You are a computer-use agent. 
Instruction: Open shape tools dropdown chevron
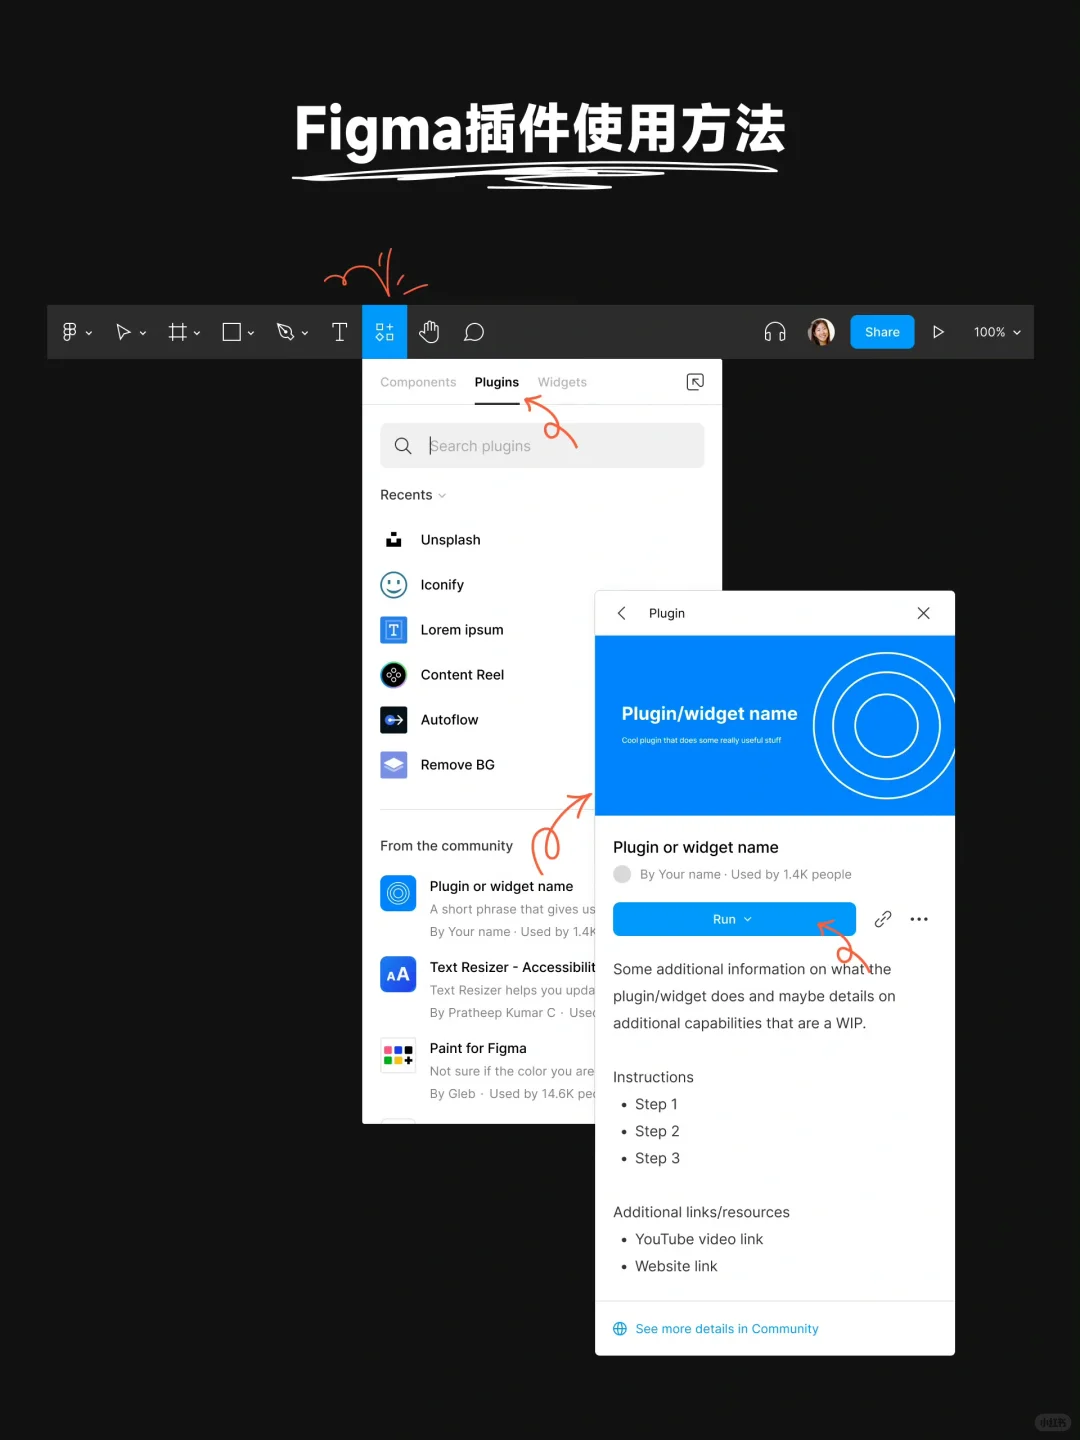pyautogui.click(x=251, y=333)
